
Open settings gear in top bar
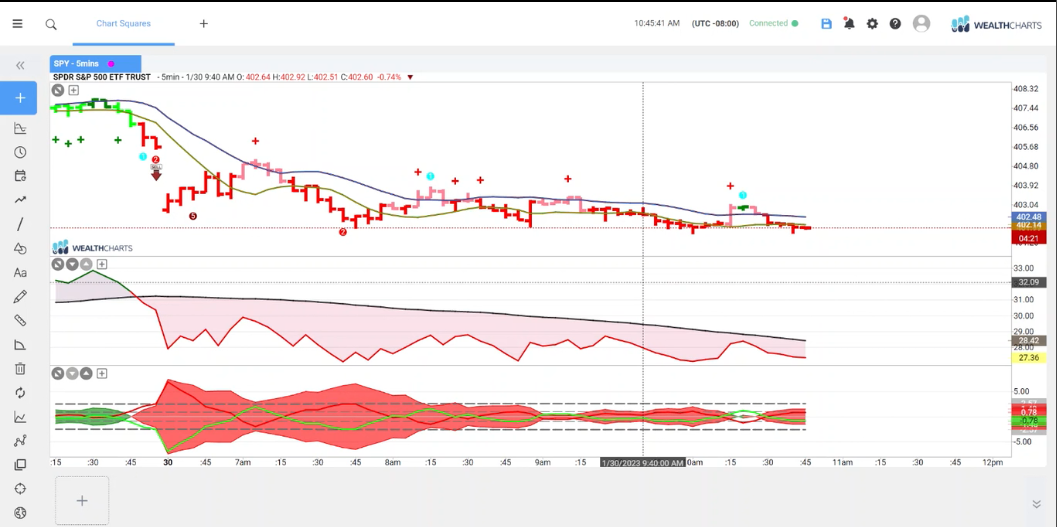tap(872, 24)
